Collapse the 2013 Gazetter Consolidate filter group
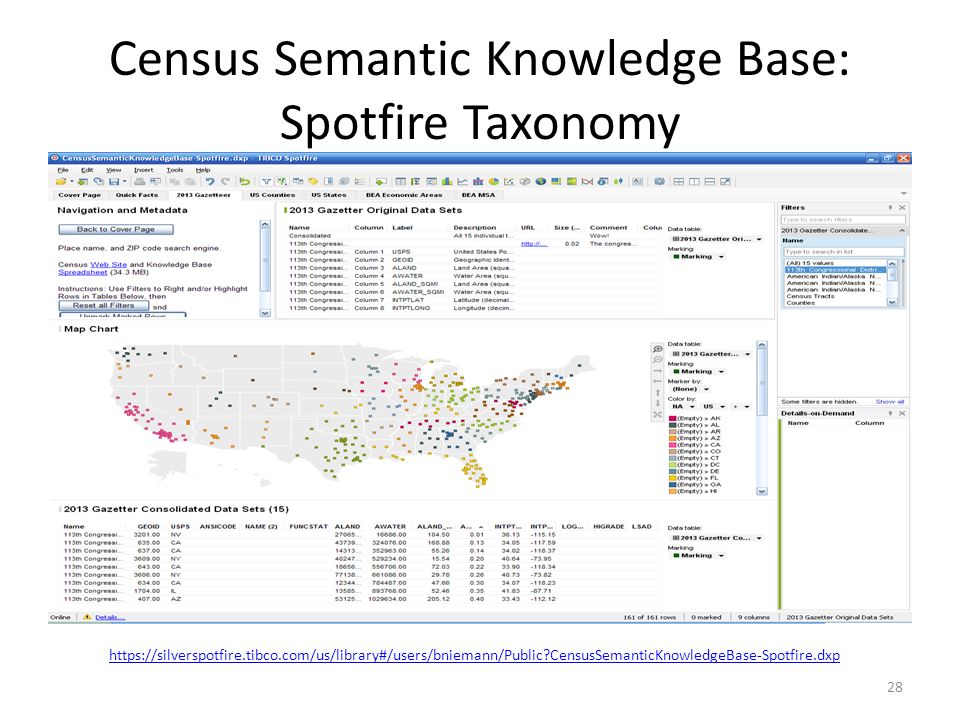 pos(902,230)
